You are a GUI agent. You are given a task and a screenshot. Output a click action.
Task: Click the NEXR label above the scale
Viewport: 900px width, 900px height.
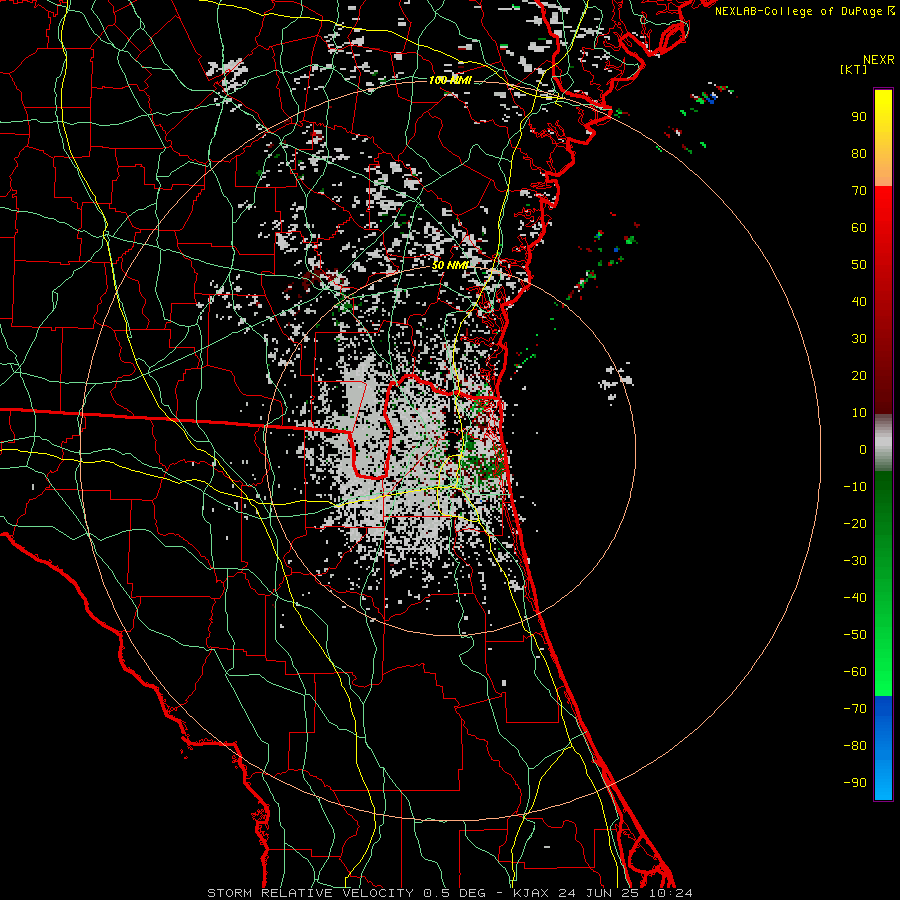(x=879, y=60)
